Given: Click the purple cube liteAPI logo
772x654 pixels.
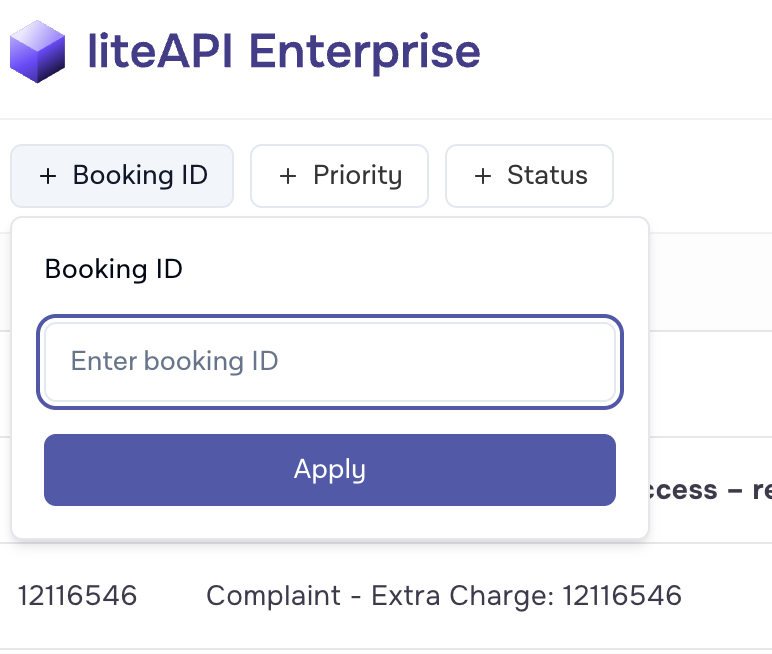Looking at the screenshot, I should click(37, 51).
